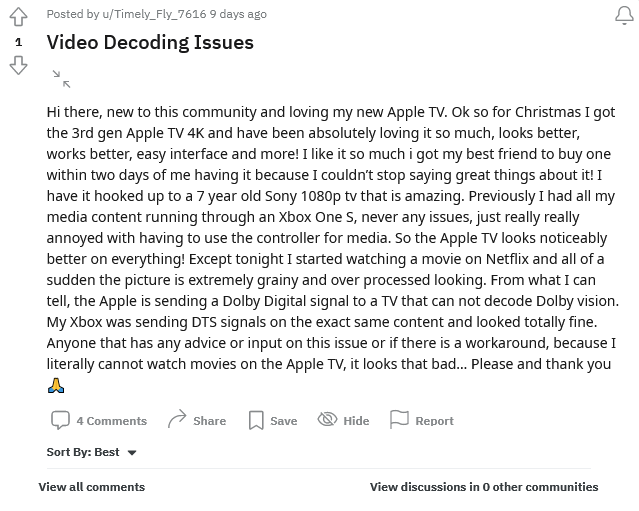
Task: Downvote the Video Decoding Issues post
Action: click(18, 66)
